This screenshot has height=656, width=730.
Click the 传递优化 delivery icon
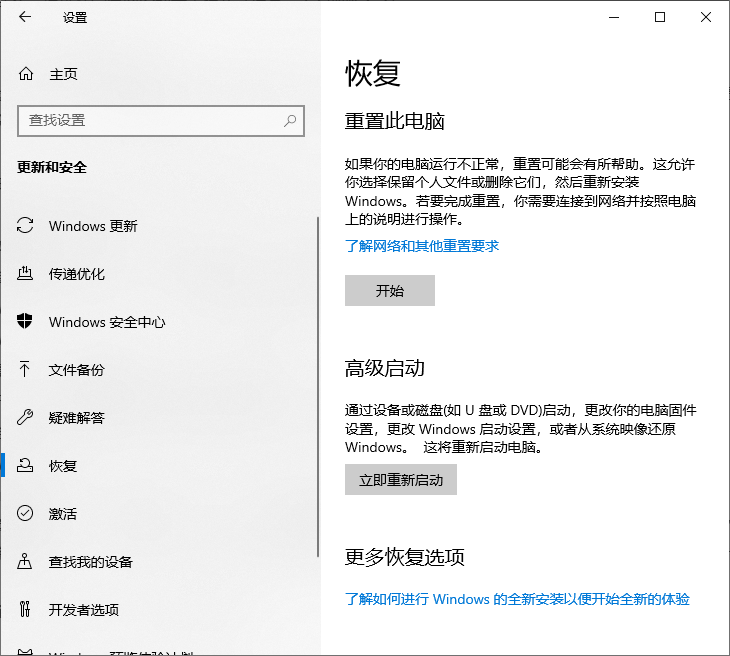point(25,273)
